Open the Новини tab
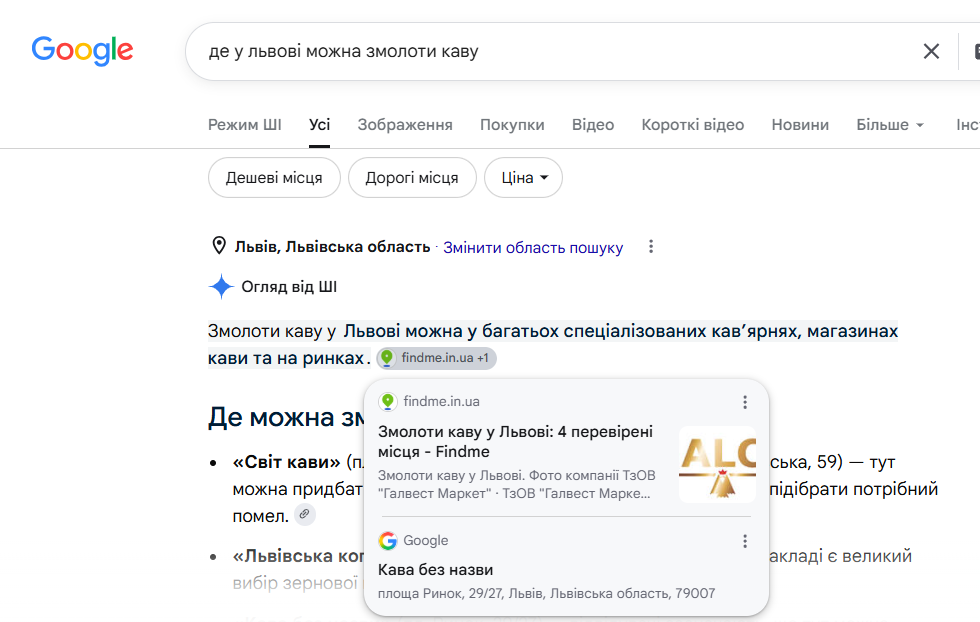Screen dimensions: 980x622 point(800,125)
